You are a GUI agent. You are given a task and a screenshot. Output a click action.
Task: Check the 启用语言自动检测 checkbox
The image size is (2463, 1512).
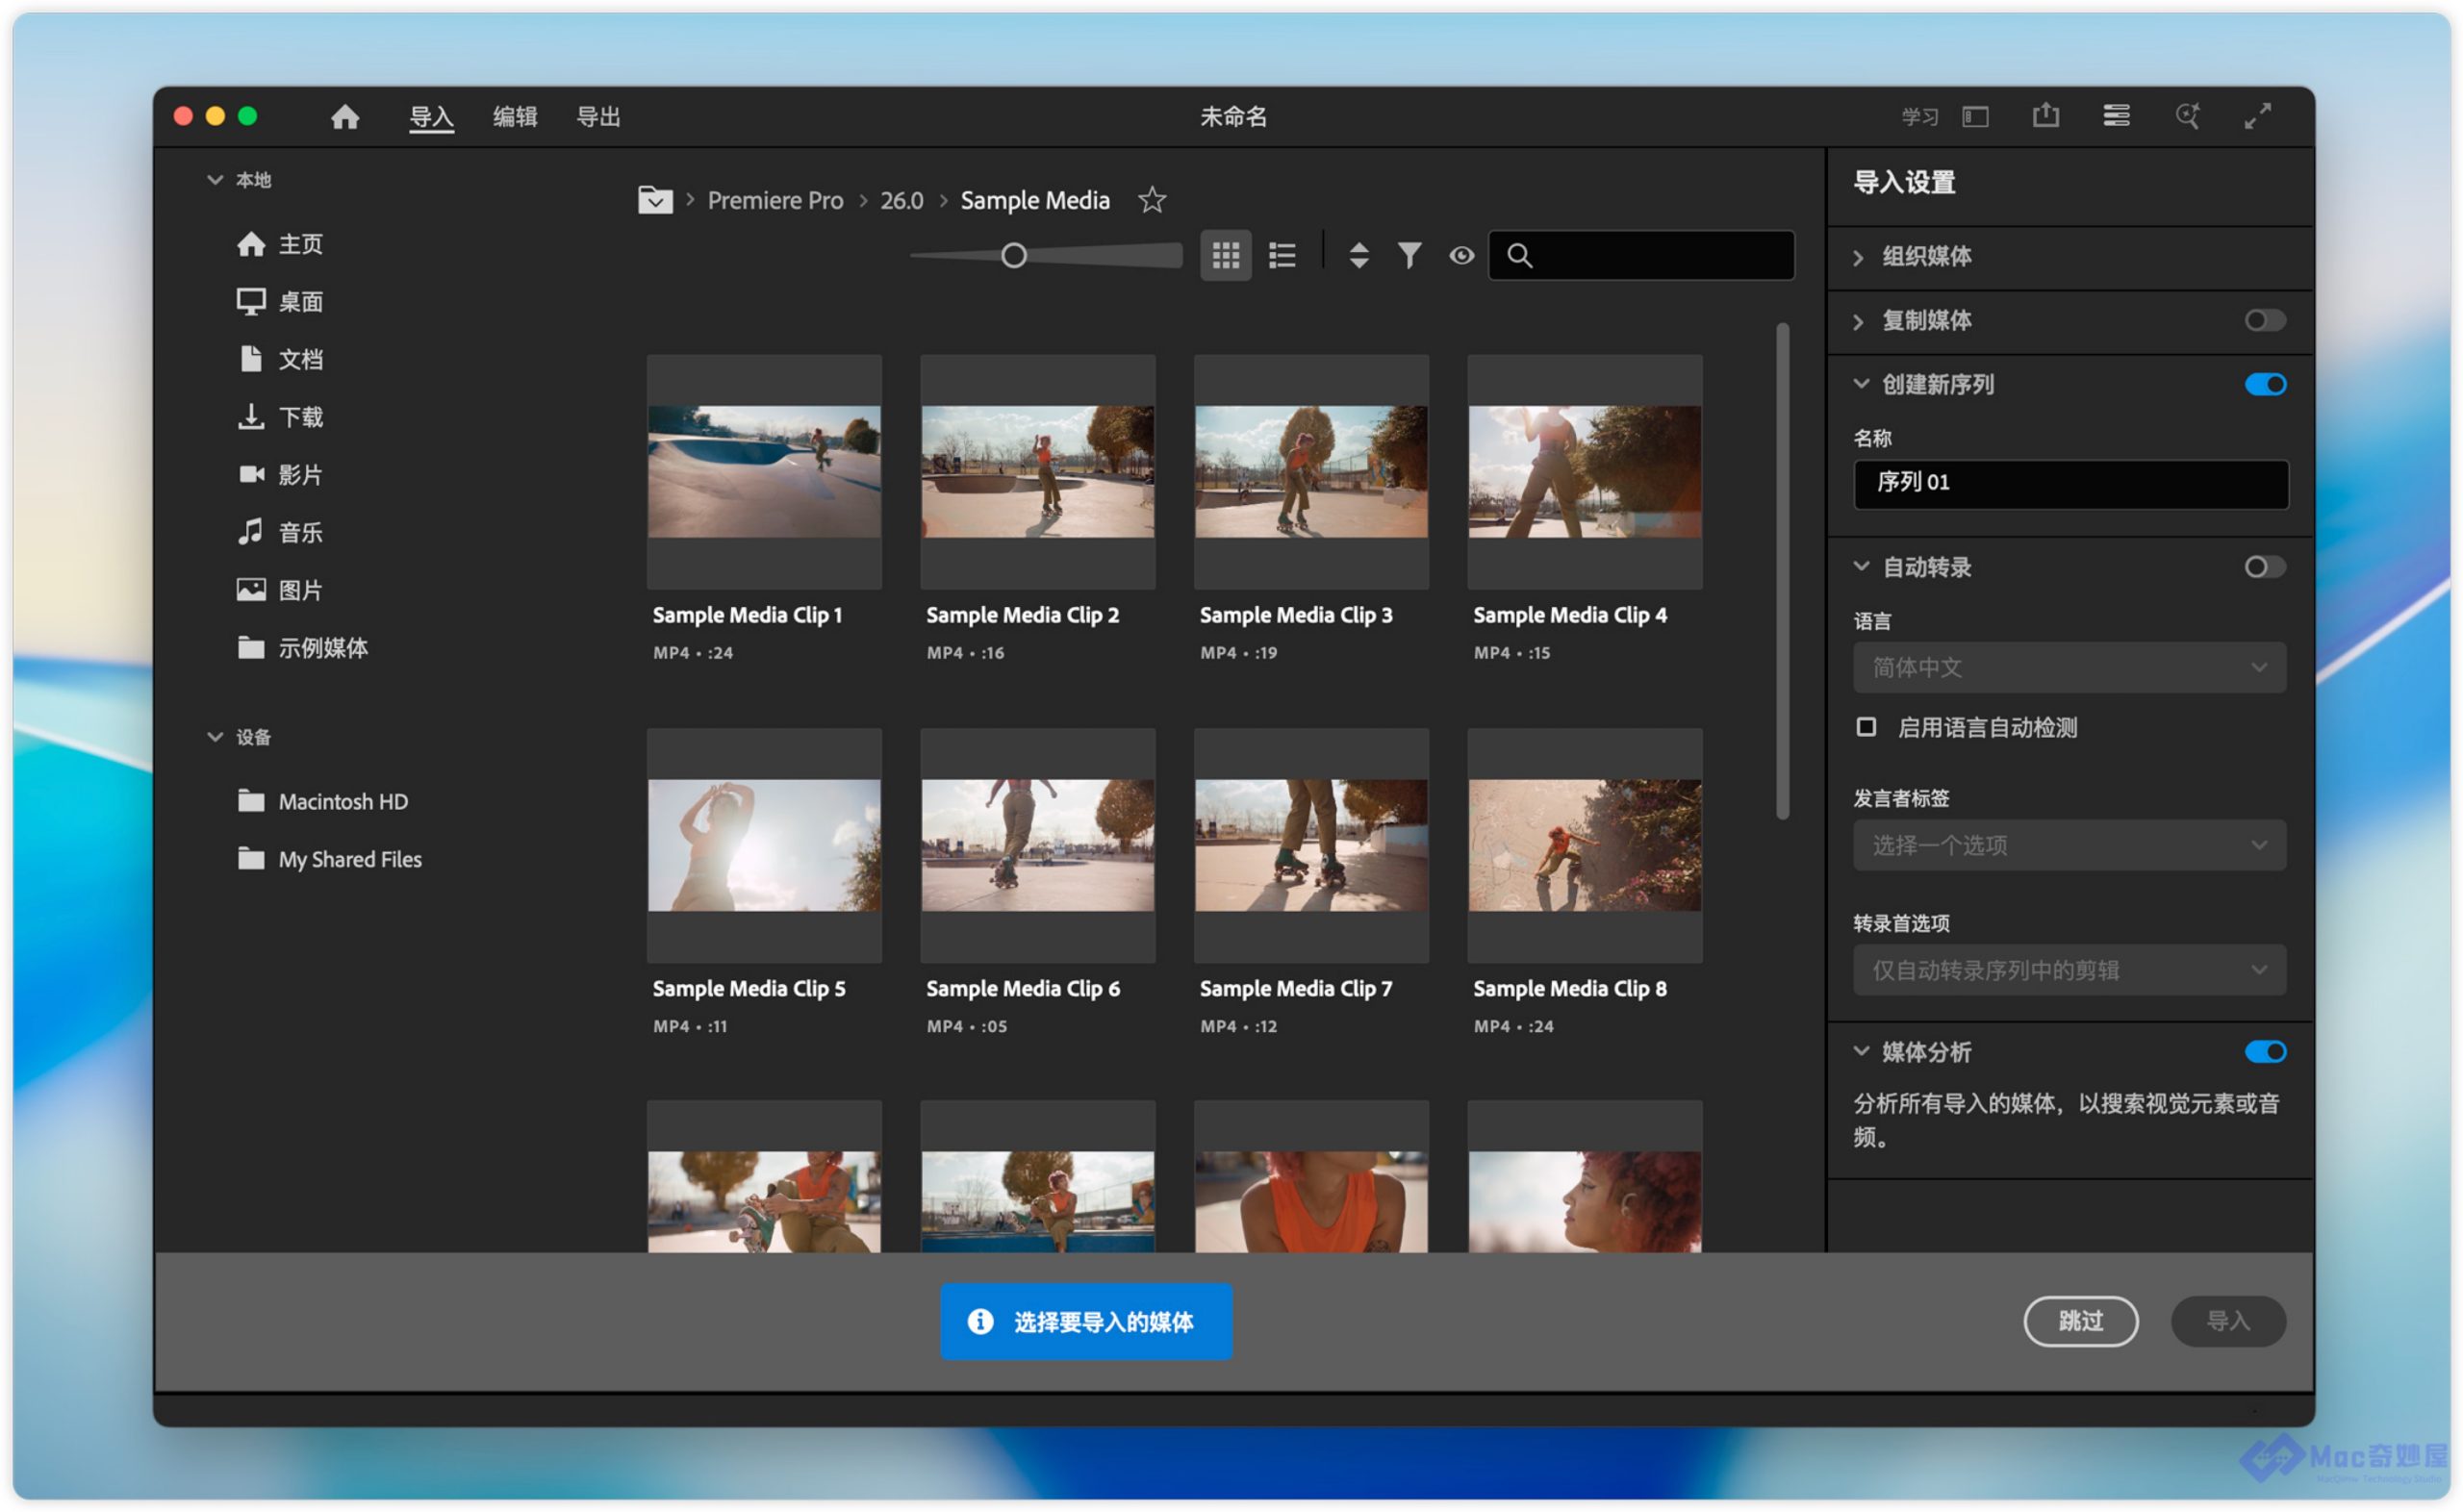[x=1865, y=727]
